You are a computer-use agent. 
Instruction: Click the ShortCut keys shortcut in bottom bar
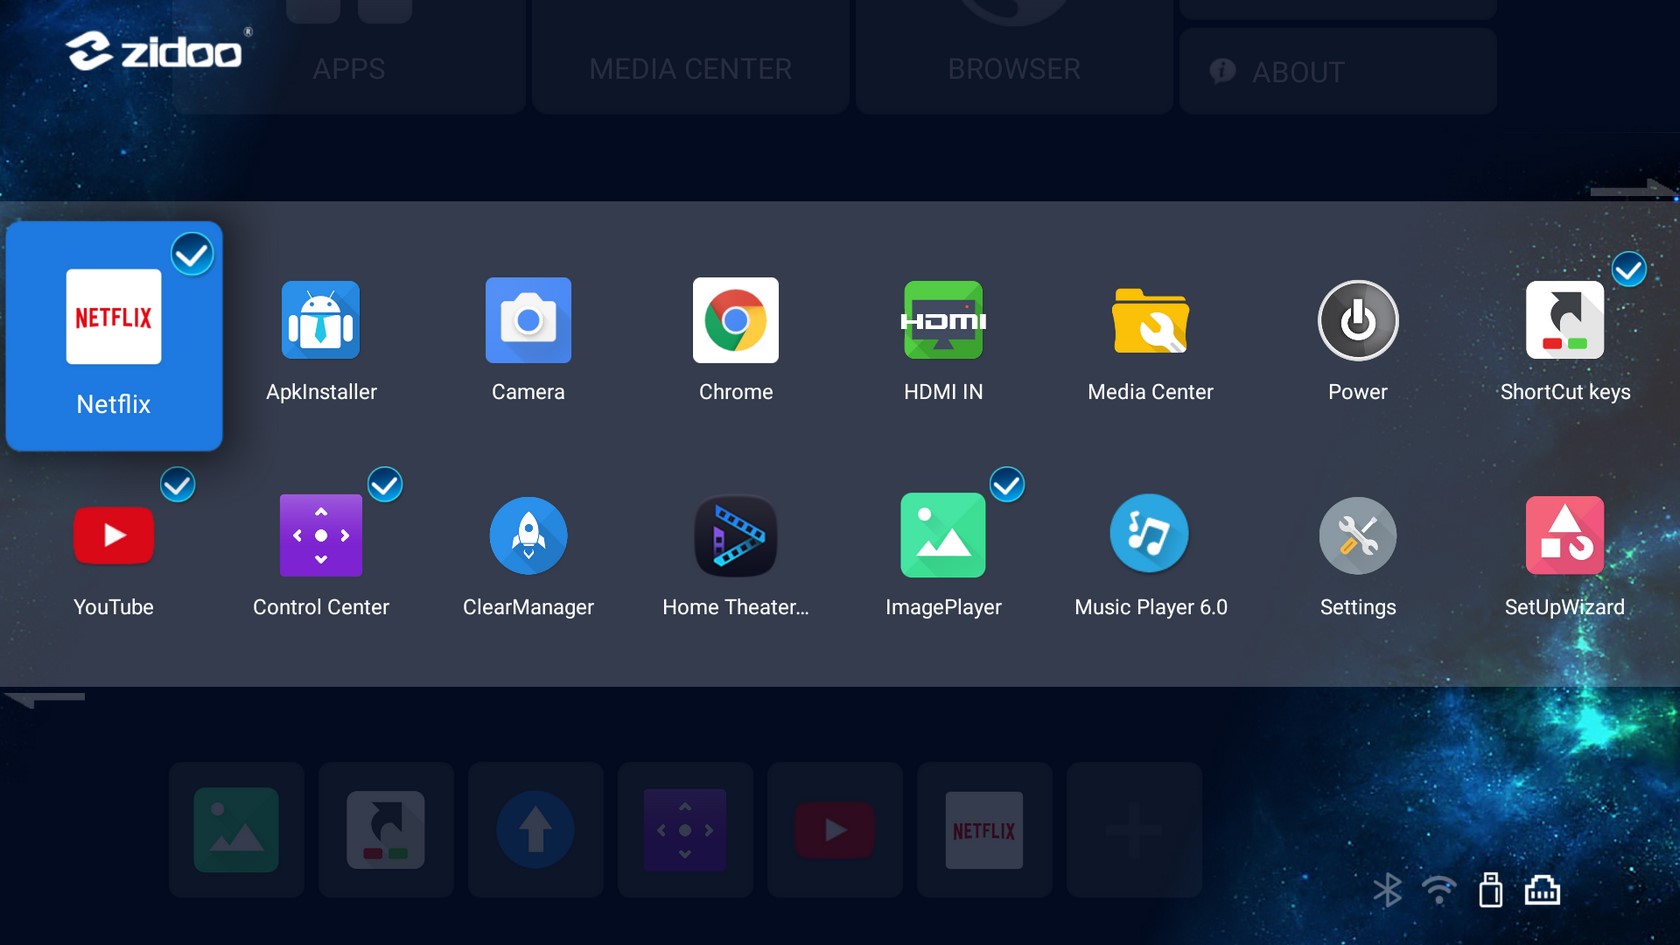(x=386, y=830)
